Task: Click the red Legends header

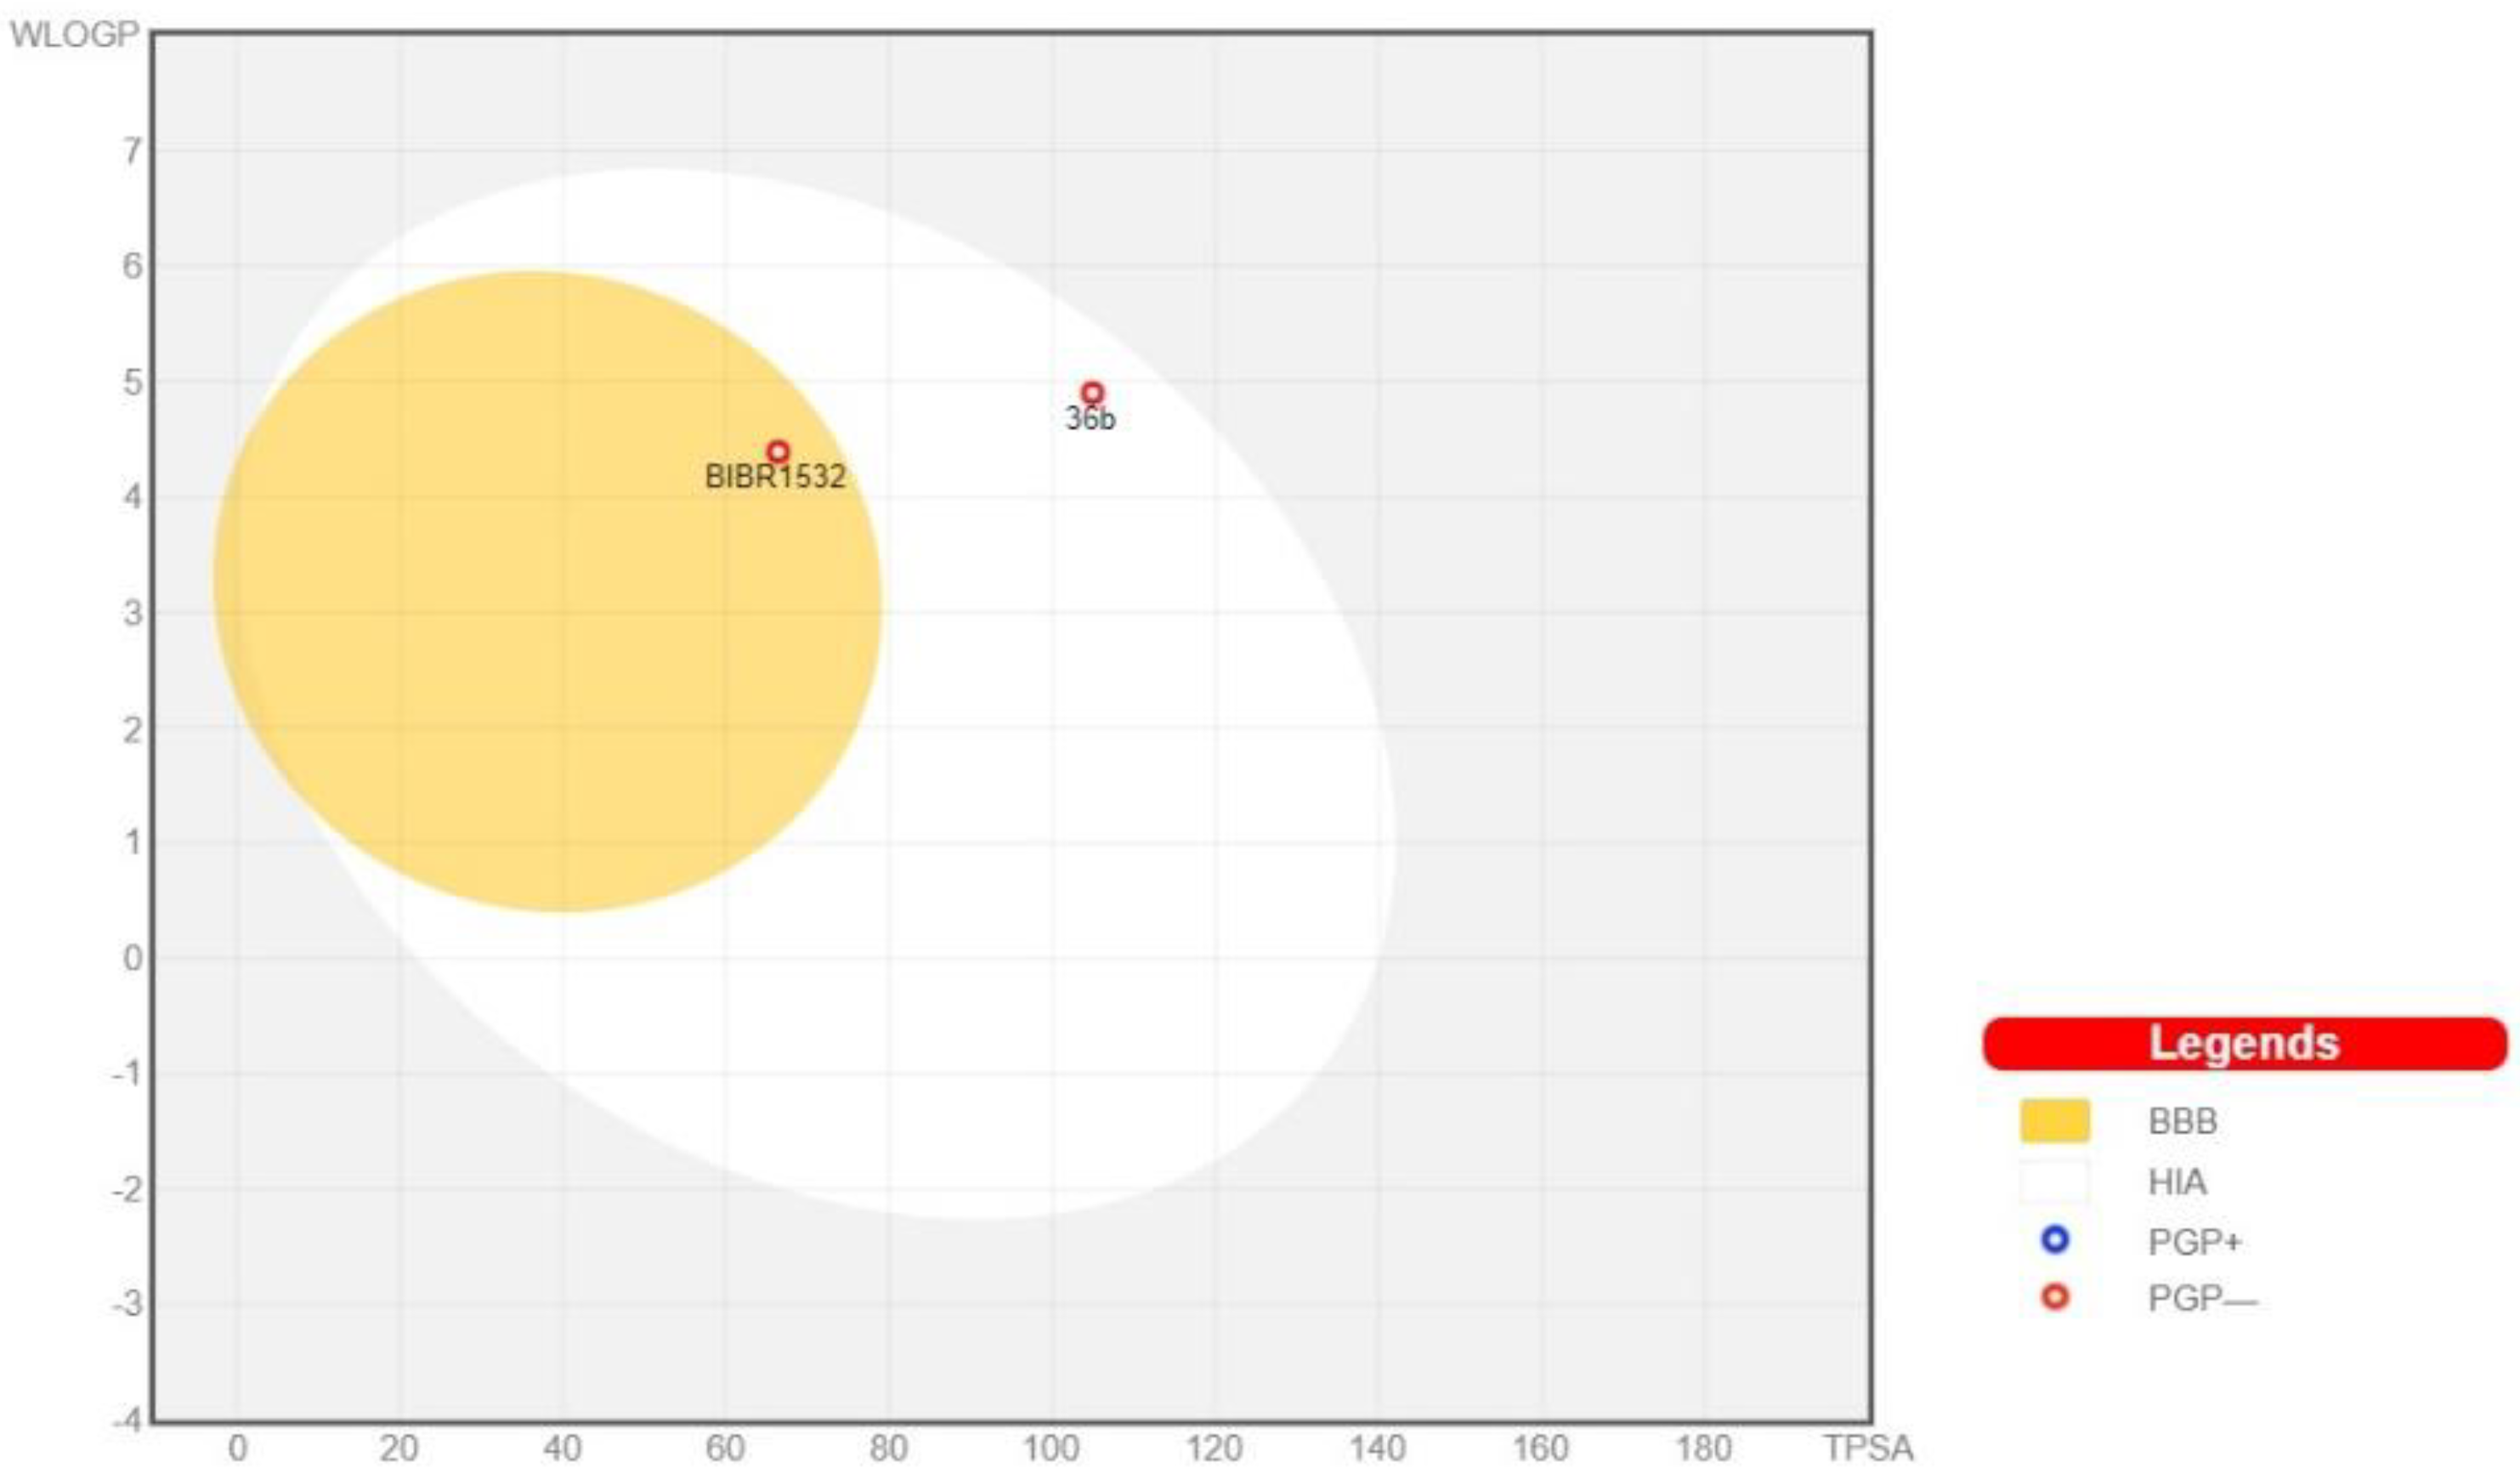Action: tap(2244, 1043)
